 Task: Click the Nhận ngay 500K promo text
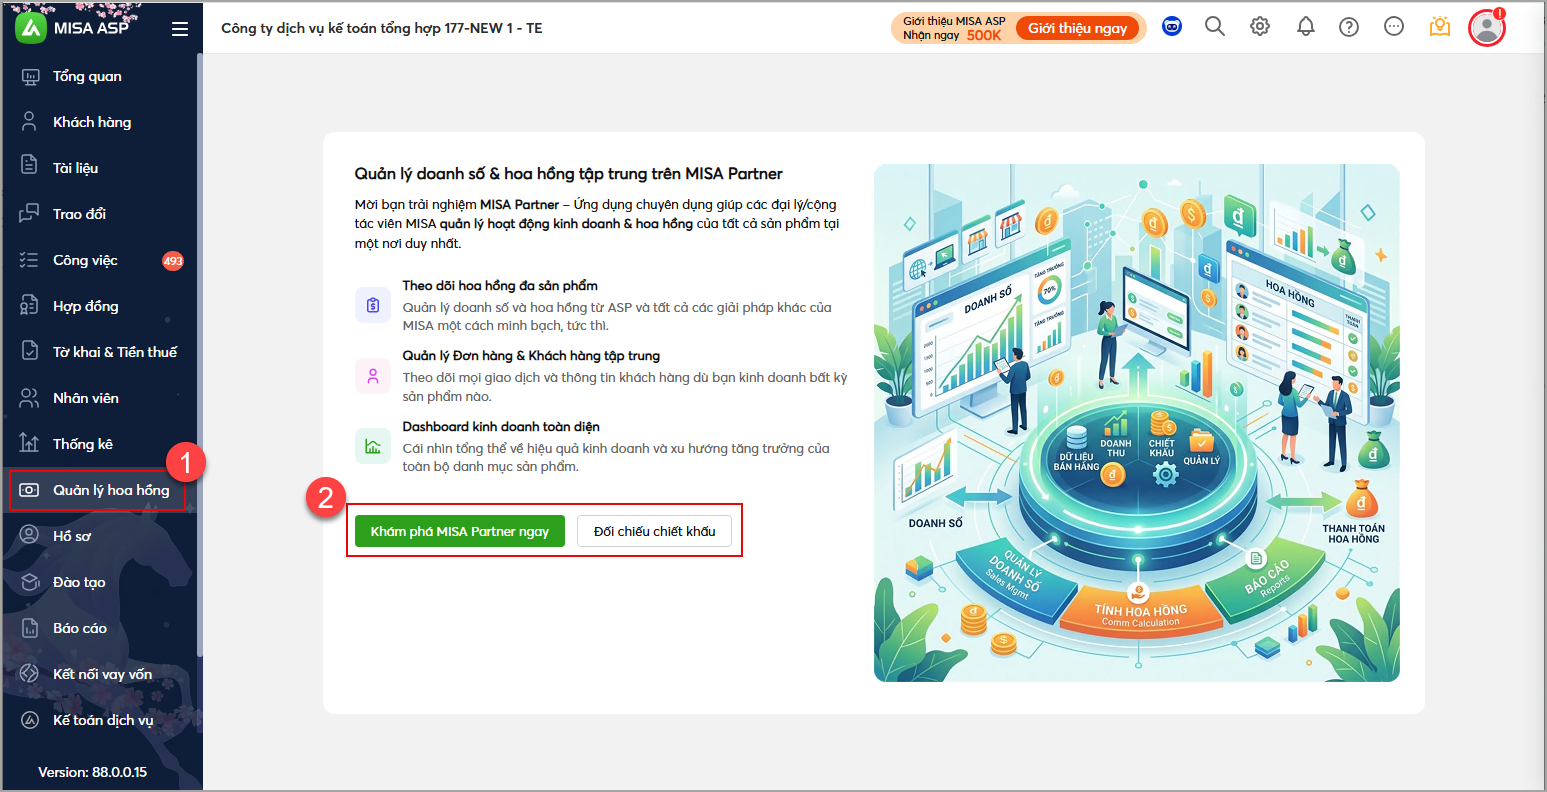tap(952, 35)
